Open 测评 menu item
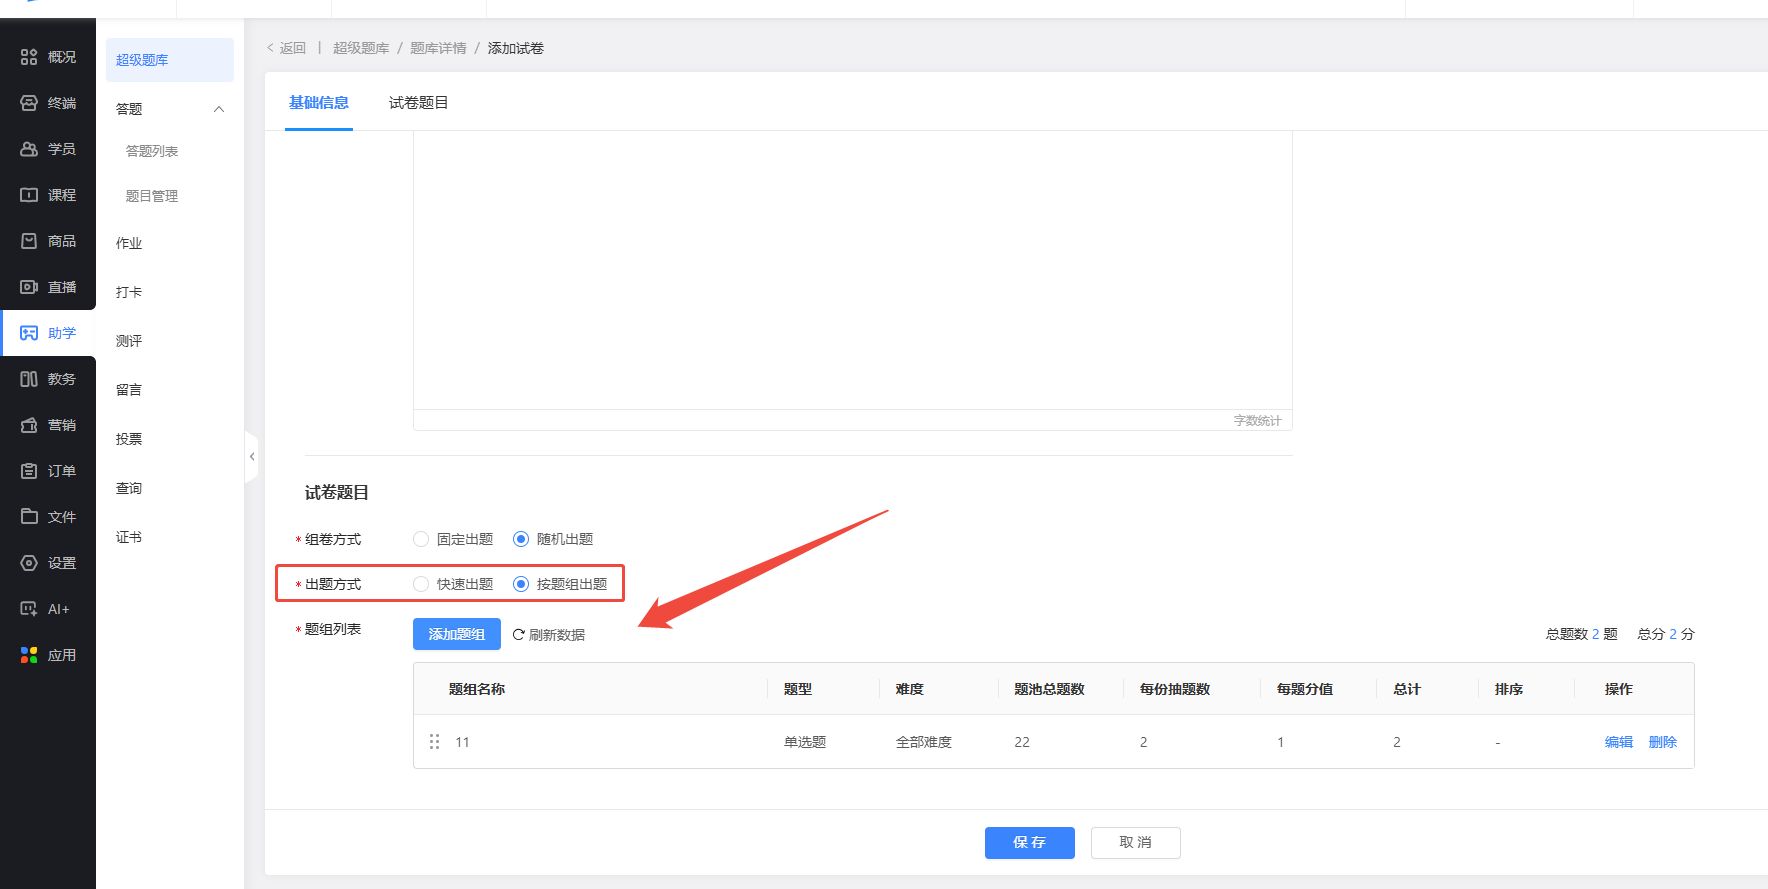 129,341
